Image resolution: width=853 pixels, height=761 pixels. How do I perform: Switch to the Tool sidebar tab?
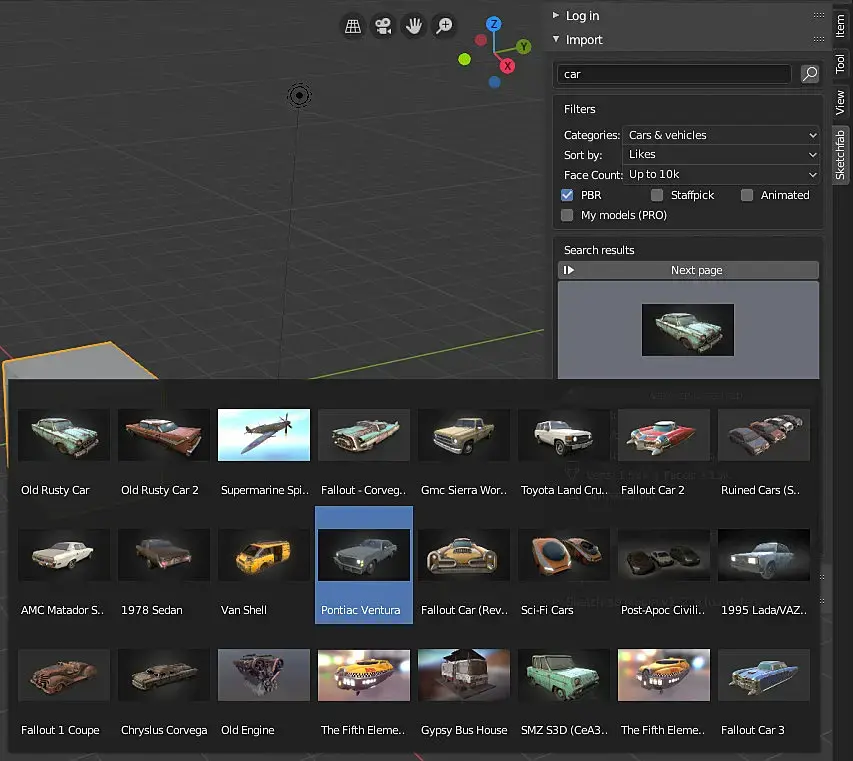click(840, 64)
